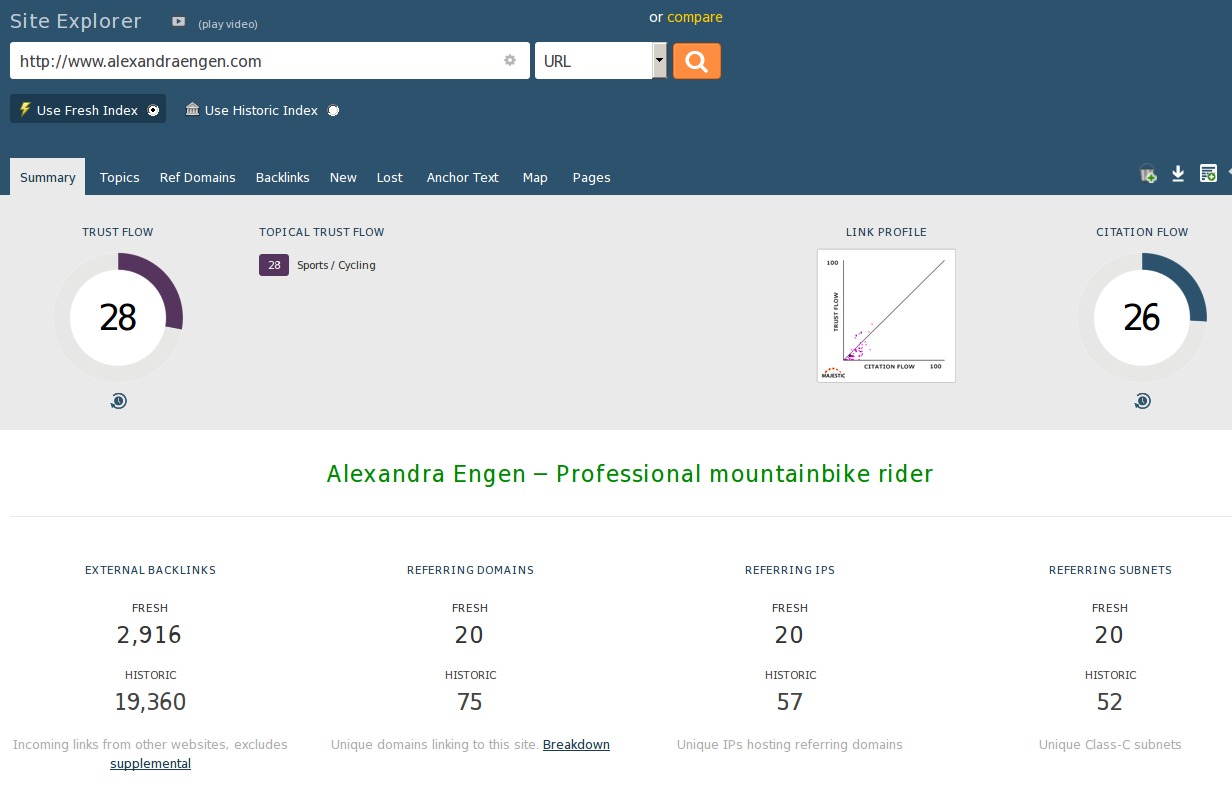Screen dimensions: 1232x811
Task: Click the Topical Trust Flow heading
Action: tap(322, 232)
